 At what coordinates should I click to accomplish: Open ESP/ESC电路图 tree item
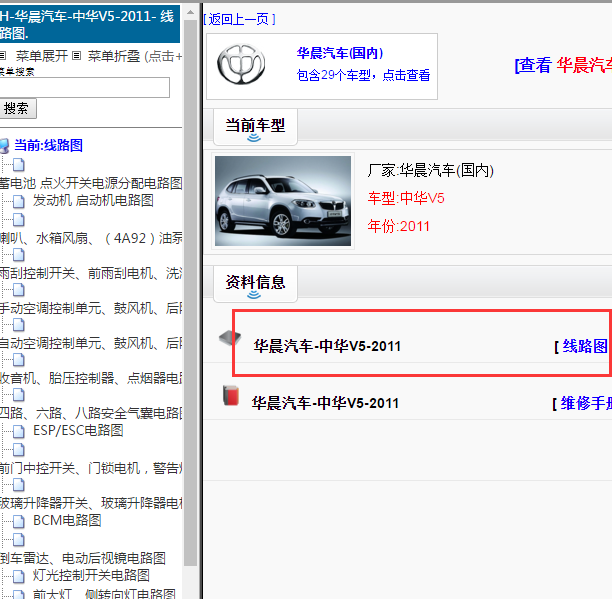(x=78, y=430)
